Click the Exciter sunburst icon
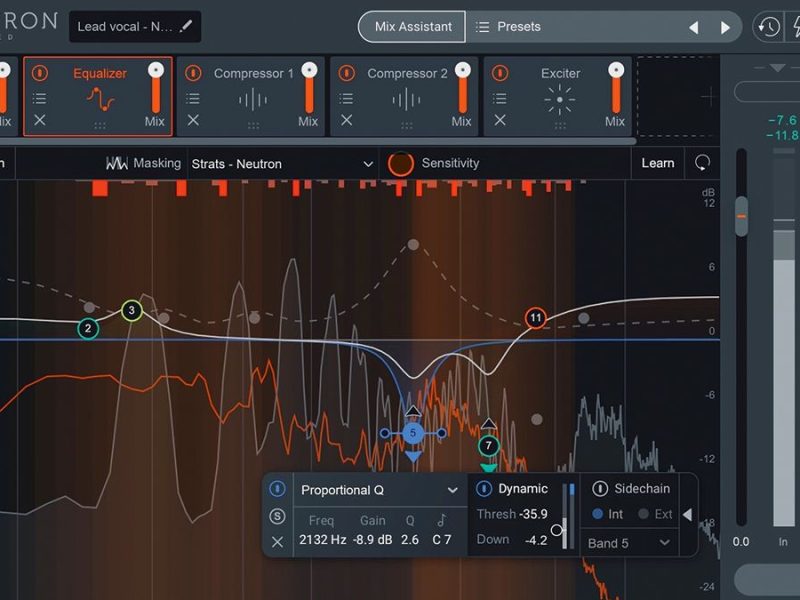800x600 pixels. (x=560, y=99)
